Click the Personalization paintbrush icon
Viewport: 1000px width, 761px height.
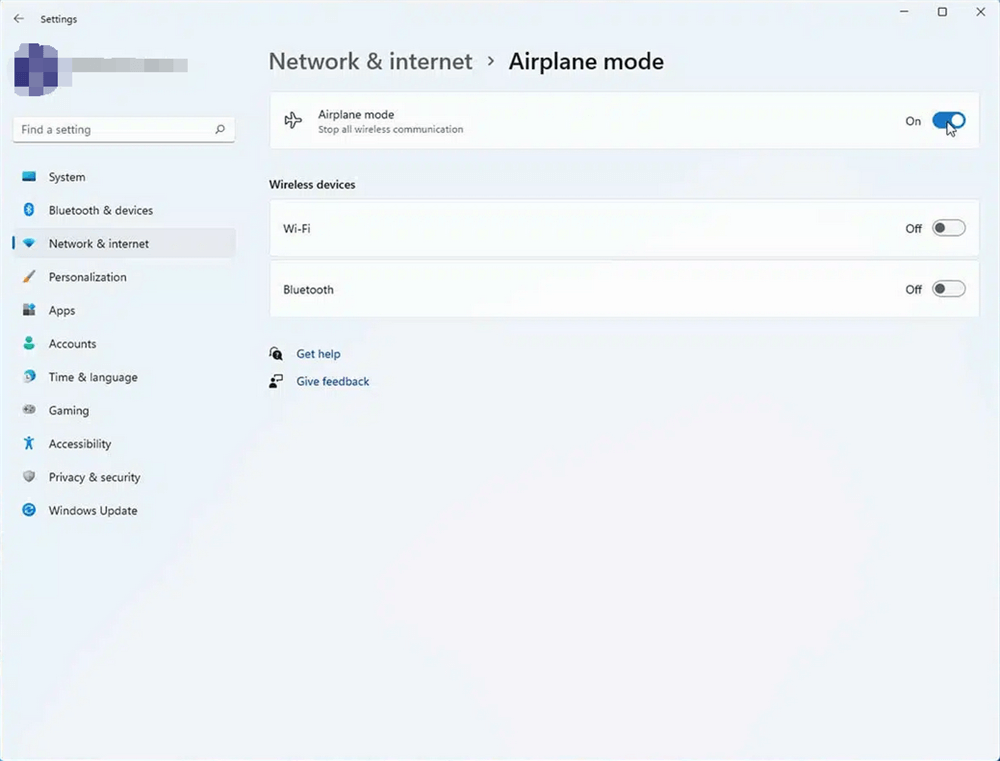(x=29, y=277)
